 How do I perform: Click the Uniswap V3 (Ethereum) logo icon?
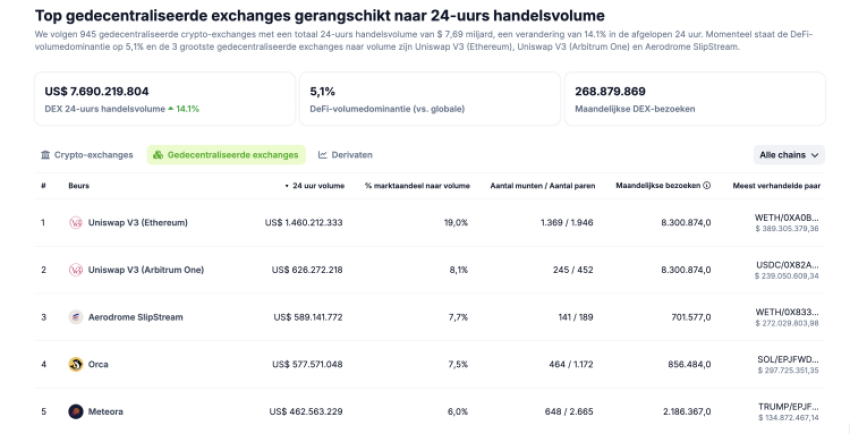coord(75,222)
